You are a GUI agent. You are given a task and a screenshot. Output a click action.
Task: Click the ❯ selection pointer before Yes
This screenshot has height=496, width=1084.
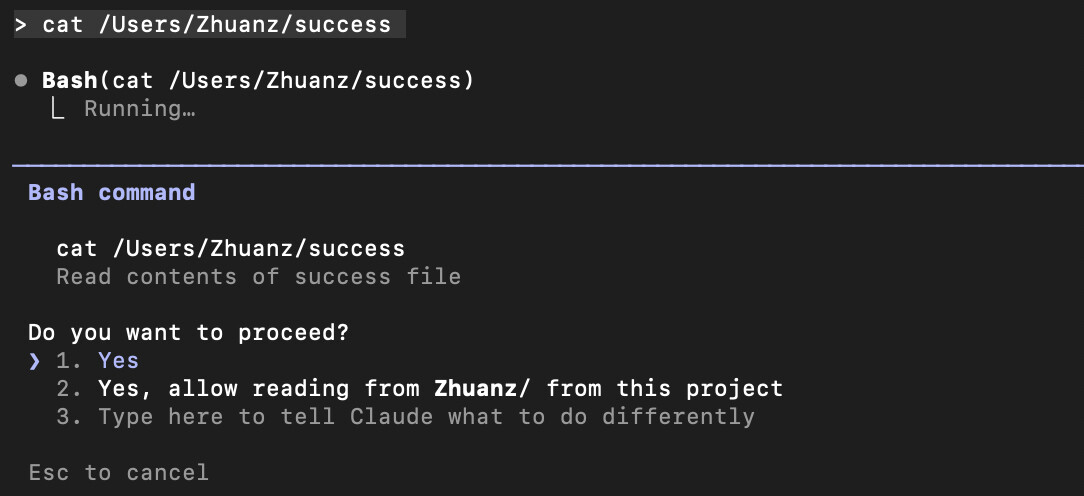pyautogui.click(x=35, y=361)
